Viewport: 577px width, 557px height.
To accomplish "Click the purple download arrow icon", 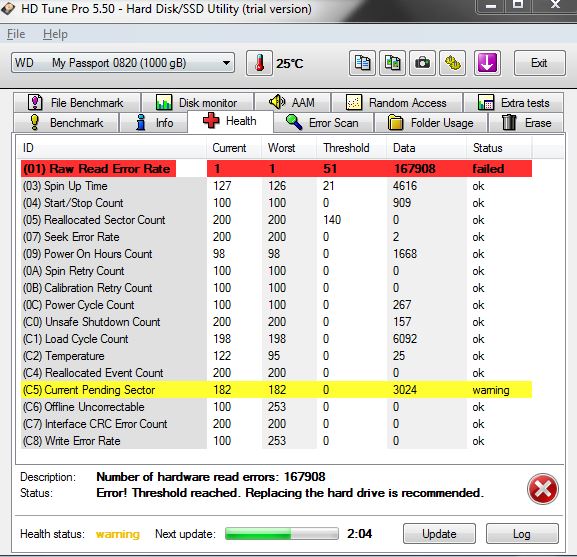I will [487, 63].
